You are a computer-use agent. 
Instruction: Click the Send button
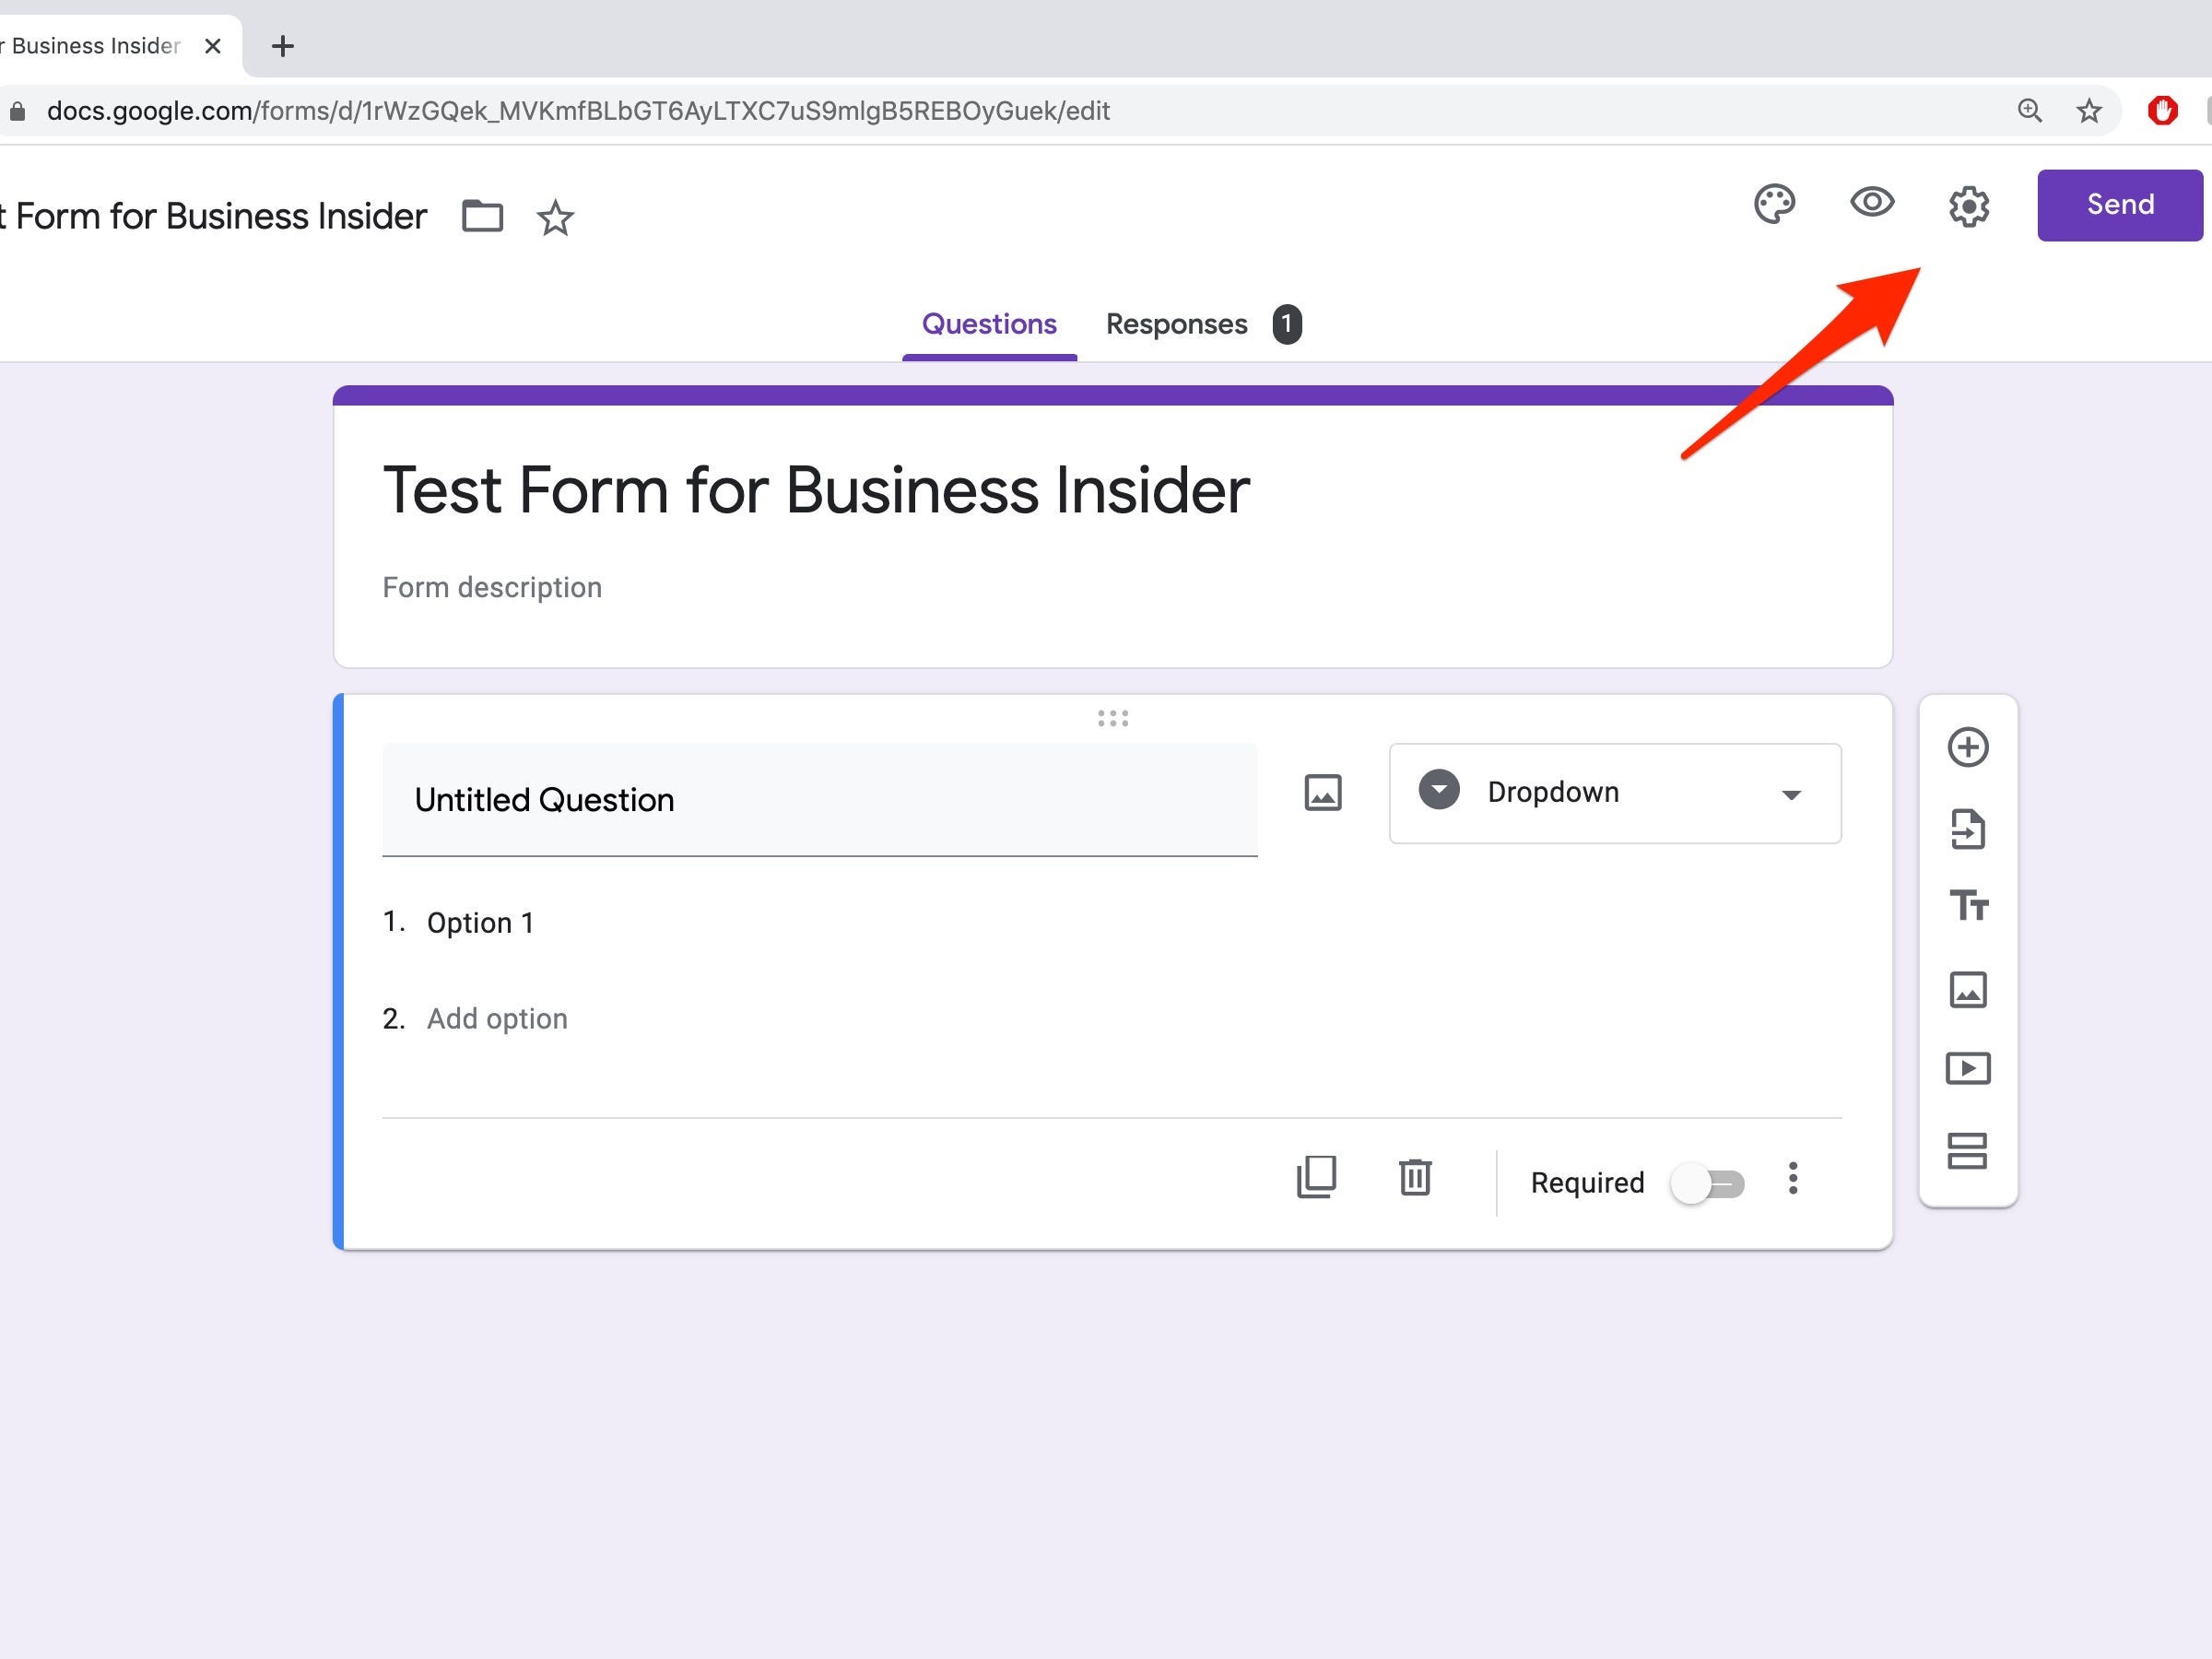2118,204
